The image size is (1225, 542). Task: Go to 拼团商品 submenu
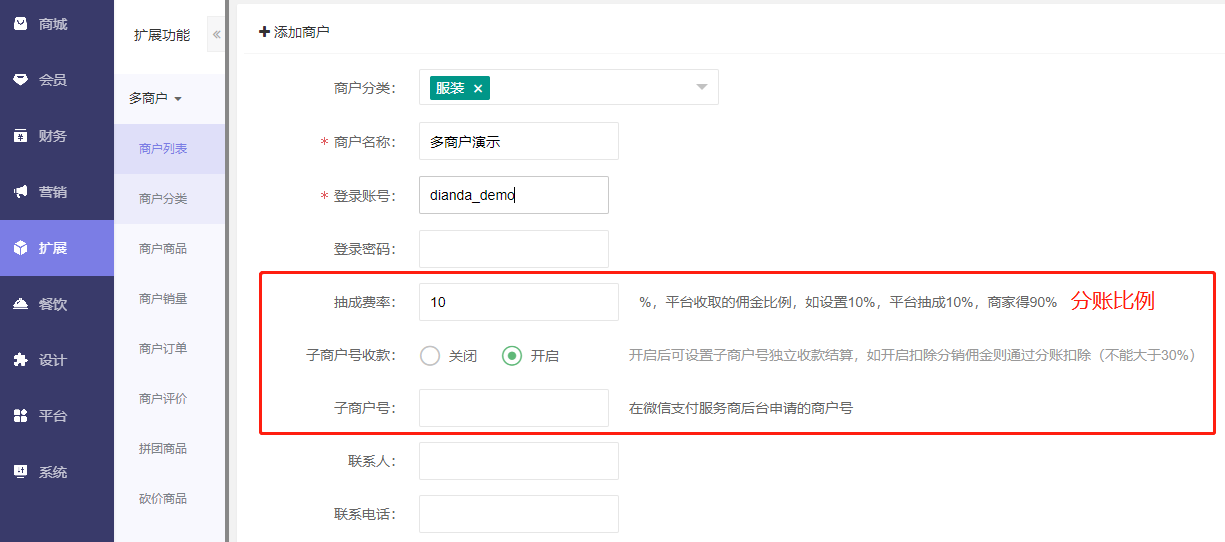(x=169, y=449)
